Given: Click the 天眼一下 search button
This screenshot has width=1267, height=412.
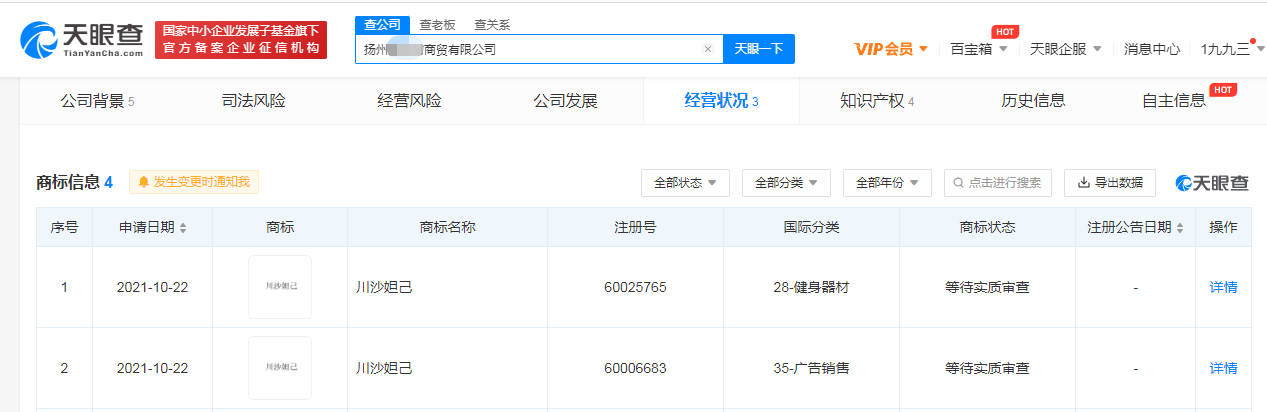Looking at the screenshot, I should tap(759, 49).
